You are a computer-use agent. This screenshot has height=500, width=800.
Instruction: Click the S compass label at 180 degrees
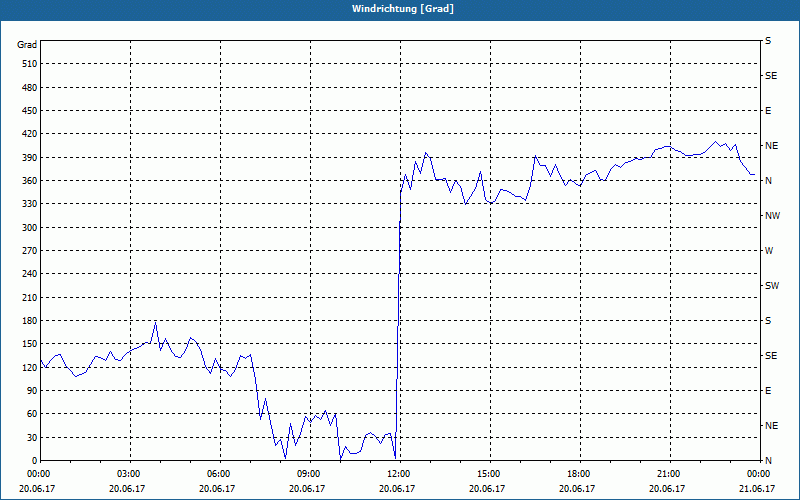pyautogui.click(x=768, y=321)
